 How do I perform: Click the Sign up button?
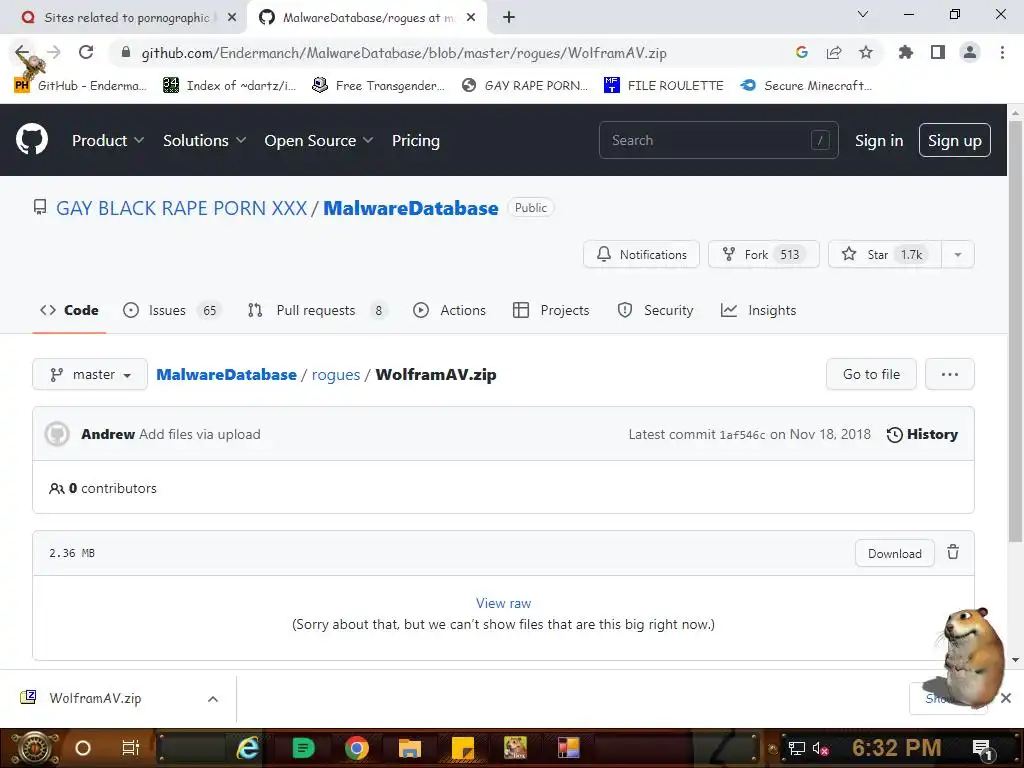pyautogui.click(x=955, y=140)
